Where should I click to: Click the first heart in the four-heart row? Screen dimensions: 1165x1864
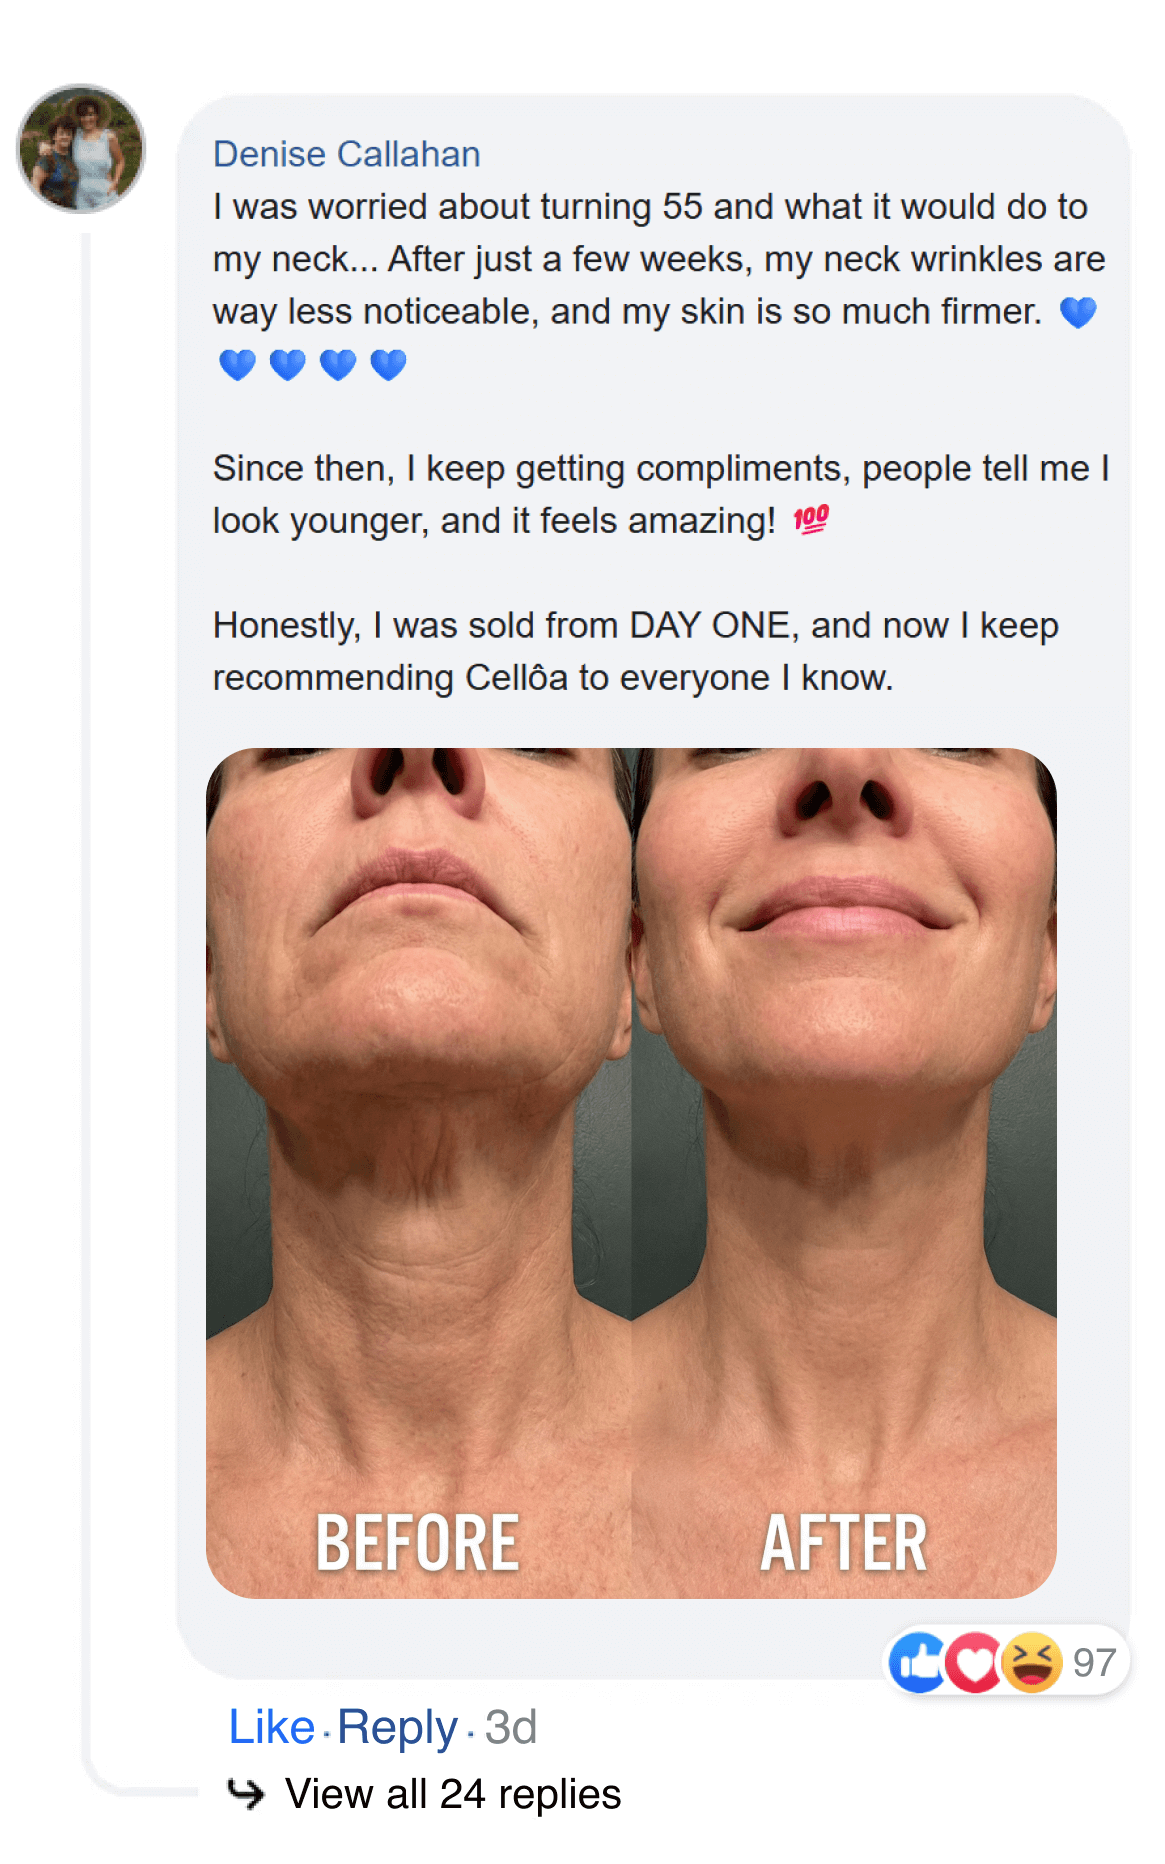pyautogui.click(x=237, y=364)
